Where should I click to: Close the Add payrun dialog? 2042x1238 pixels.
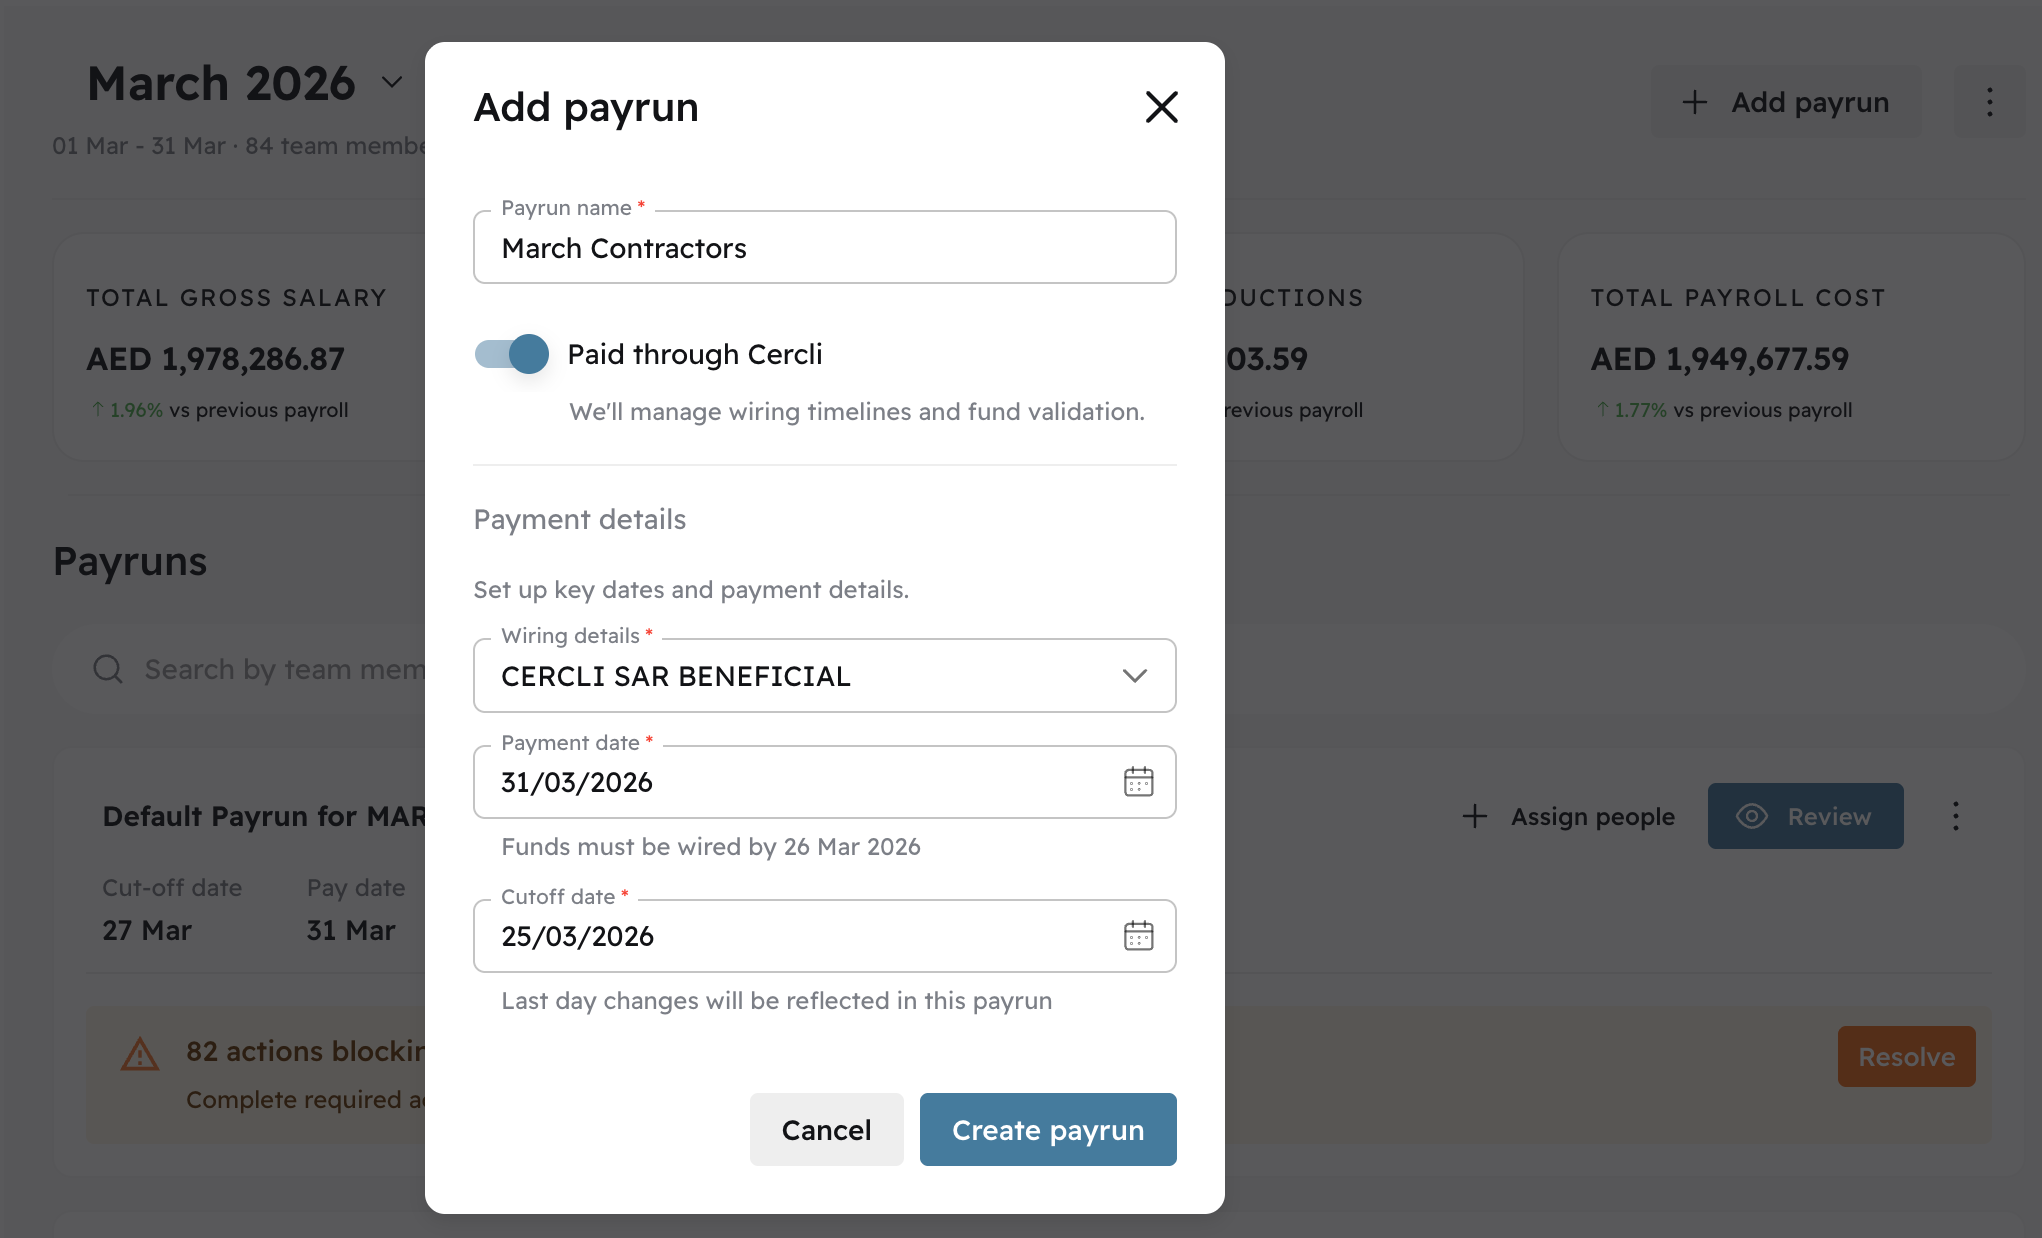point(1161,107)
